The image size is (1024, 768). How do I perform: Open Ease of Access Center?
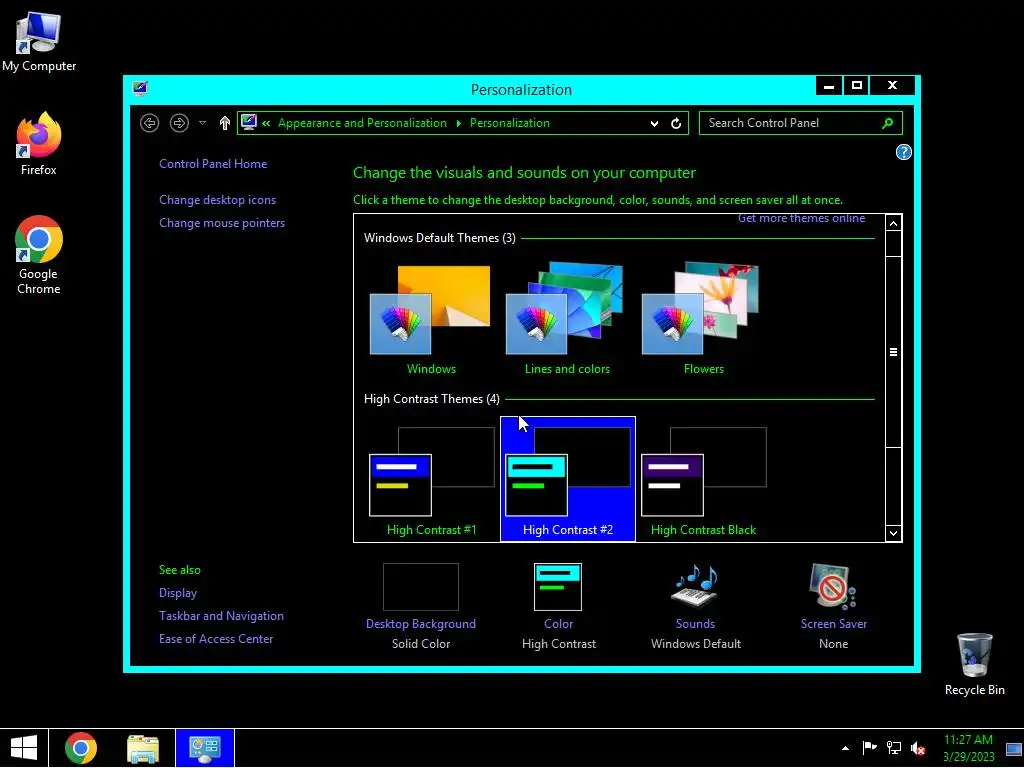(216, 639)
